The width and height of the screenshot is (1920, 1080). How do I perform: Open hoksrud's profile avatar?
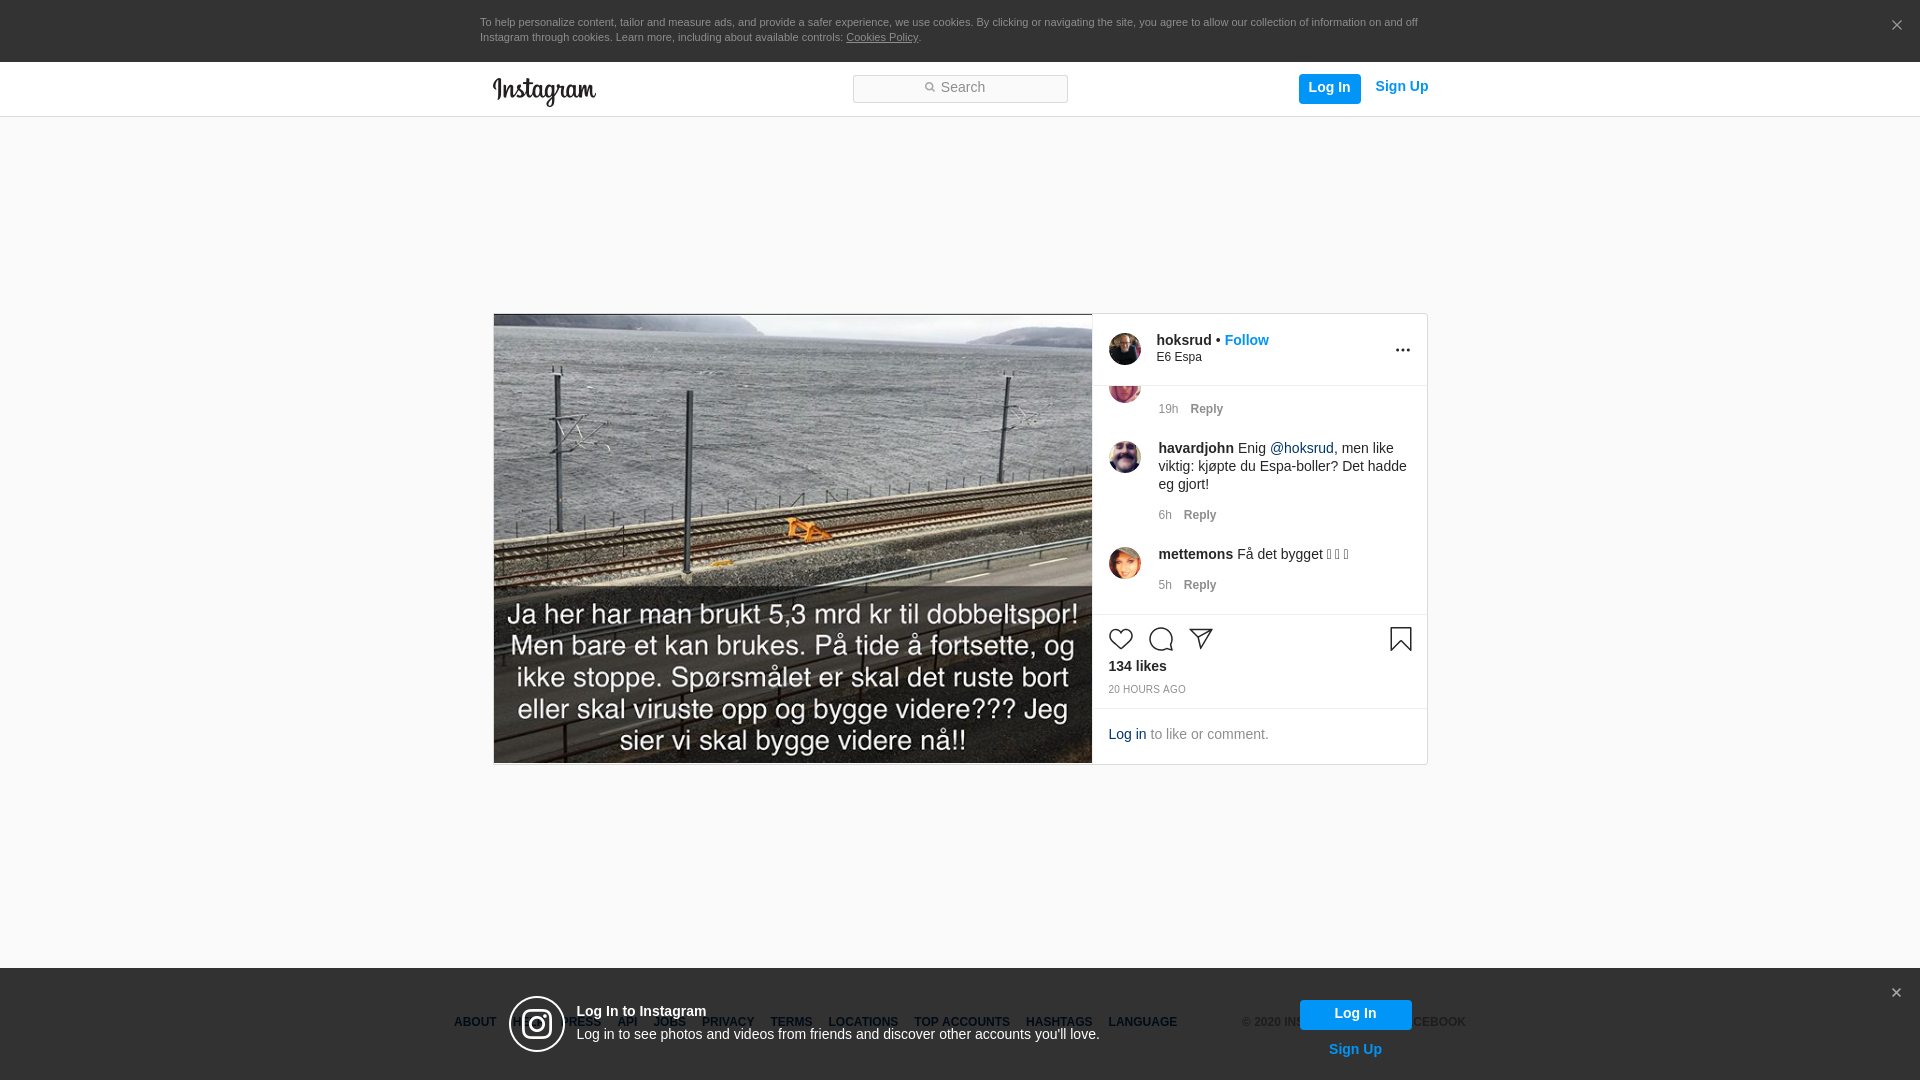coord(1124,349)
